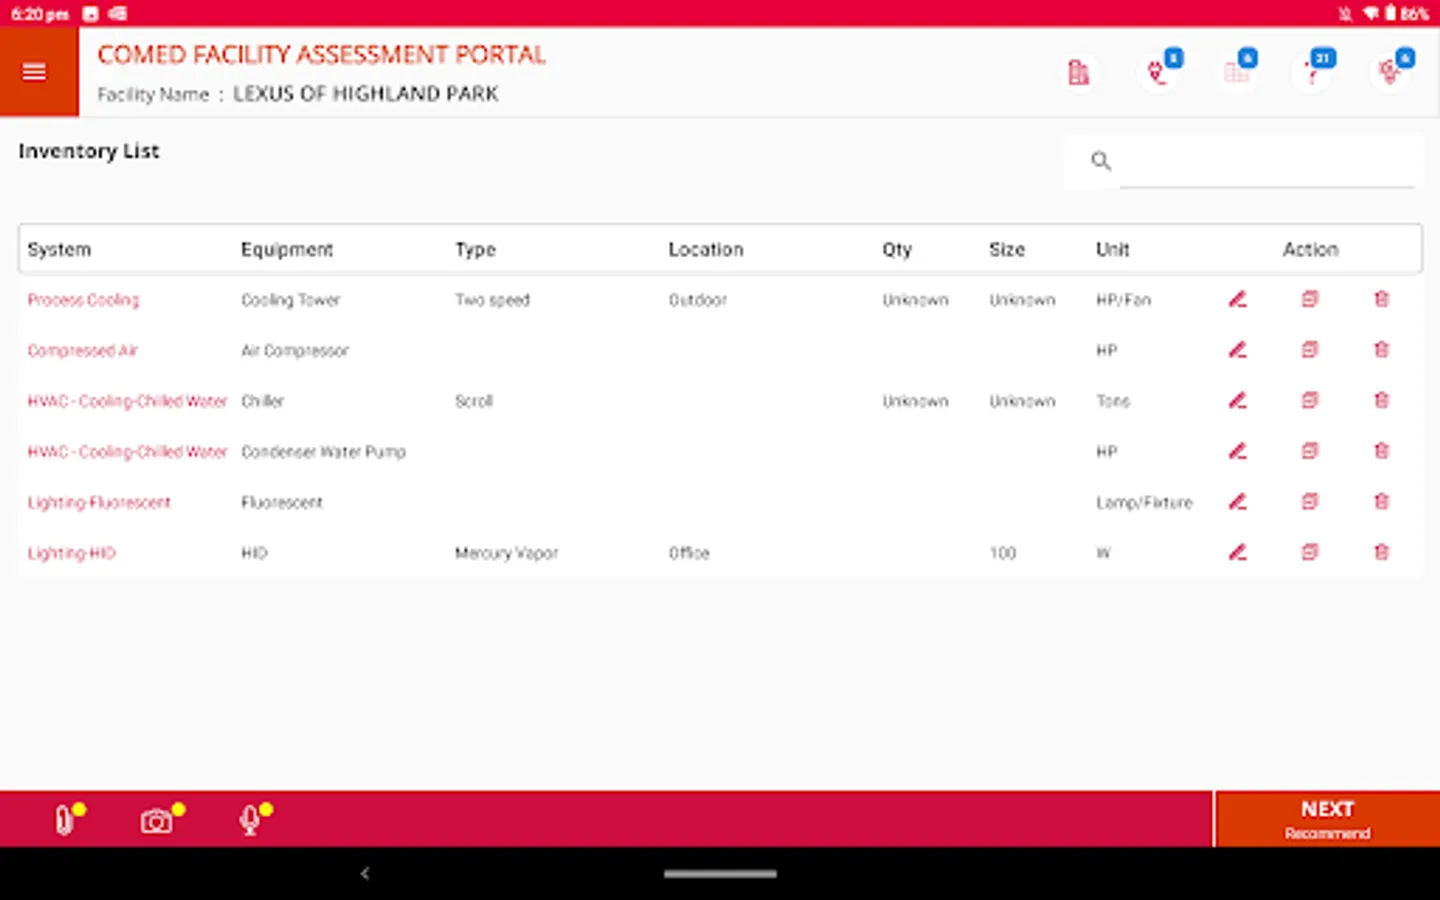Duplicate the Lighting-HID row
1440x900 pixels.
(1310, 552)
